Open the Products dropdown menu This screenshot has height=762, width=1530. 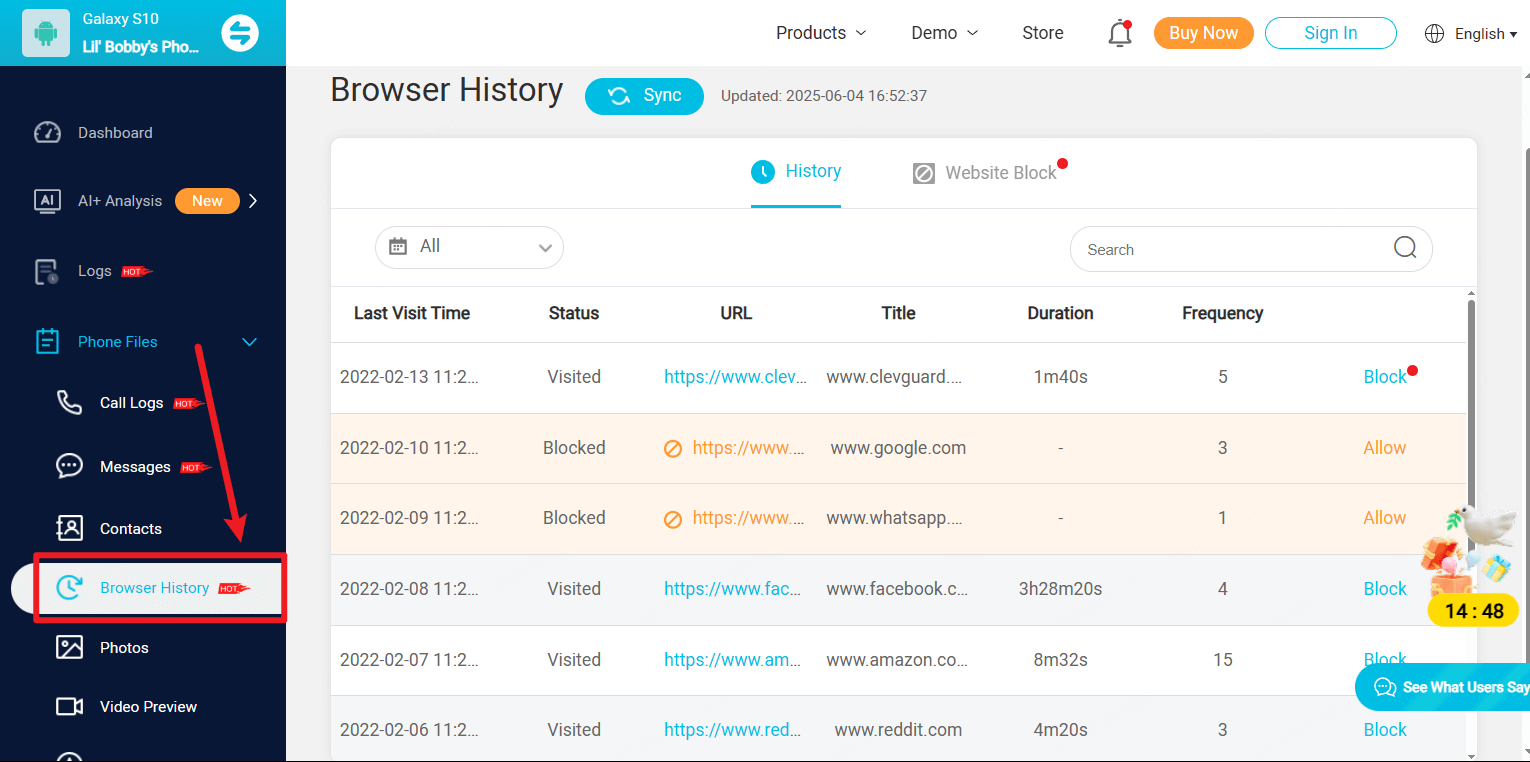(821, 33)
